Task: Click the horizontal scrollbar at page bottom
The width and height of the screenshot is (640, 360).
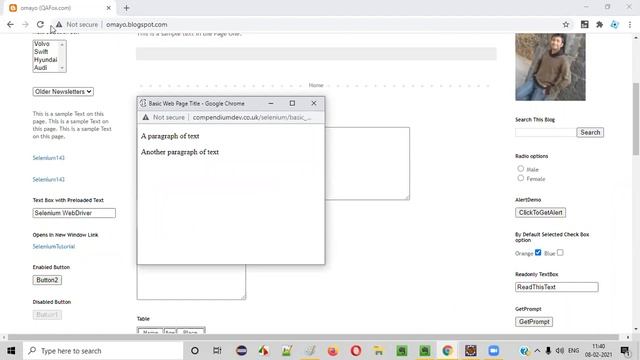Action: (313, 337)
